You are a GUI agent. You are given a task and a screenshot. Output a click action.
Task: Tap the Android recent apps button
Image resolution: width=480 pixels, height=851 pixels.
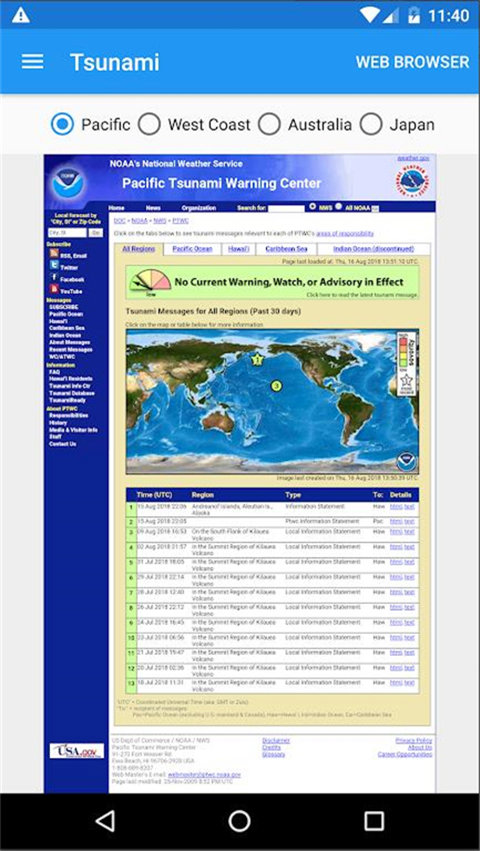pos(374,821)
